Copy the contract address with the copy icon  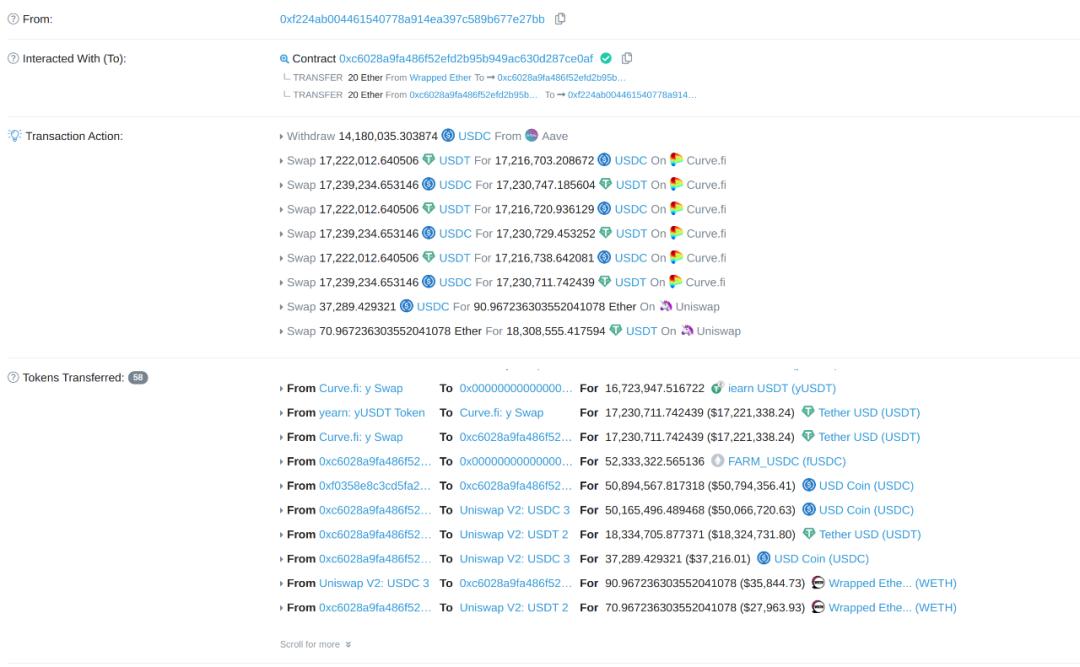(x=627, y=58)
